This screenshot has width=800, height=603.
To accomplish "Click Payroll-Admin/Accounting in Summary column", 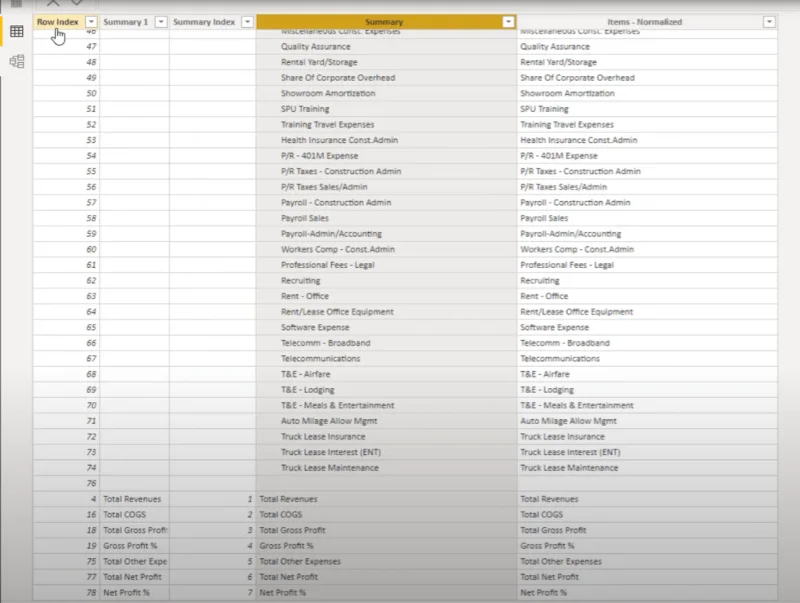I will click(331, 234).
